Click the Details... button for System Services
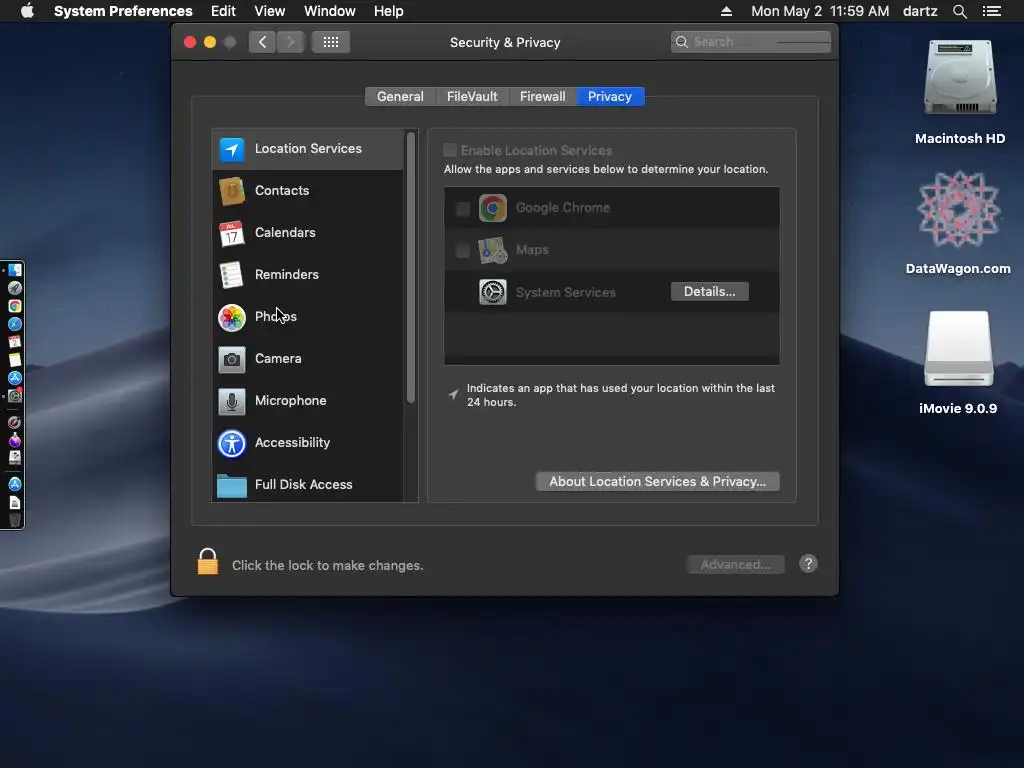The height and width of the screenshot is (768, 1024). [709, 291]
